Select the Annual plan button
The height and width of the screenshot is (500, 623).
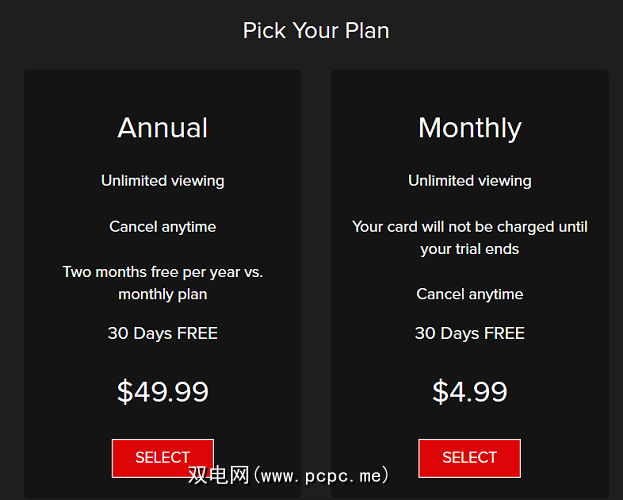click(162, 456)
